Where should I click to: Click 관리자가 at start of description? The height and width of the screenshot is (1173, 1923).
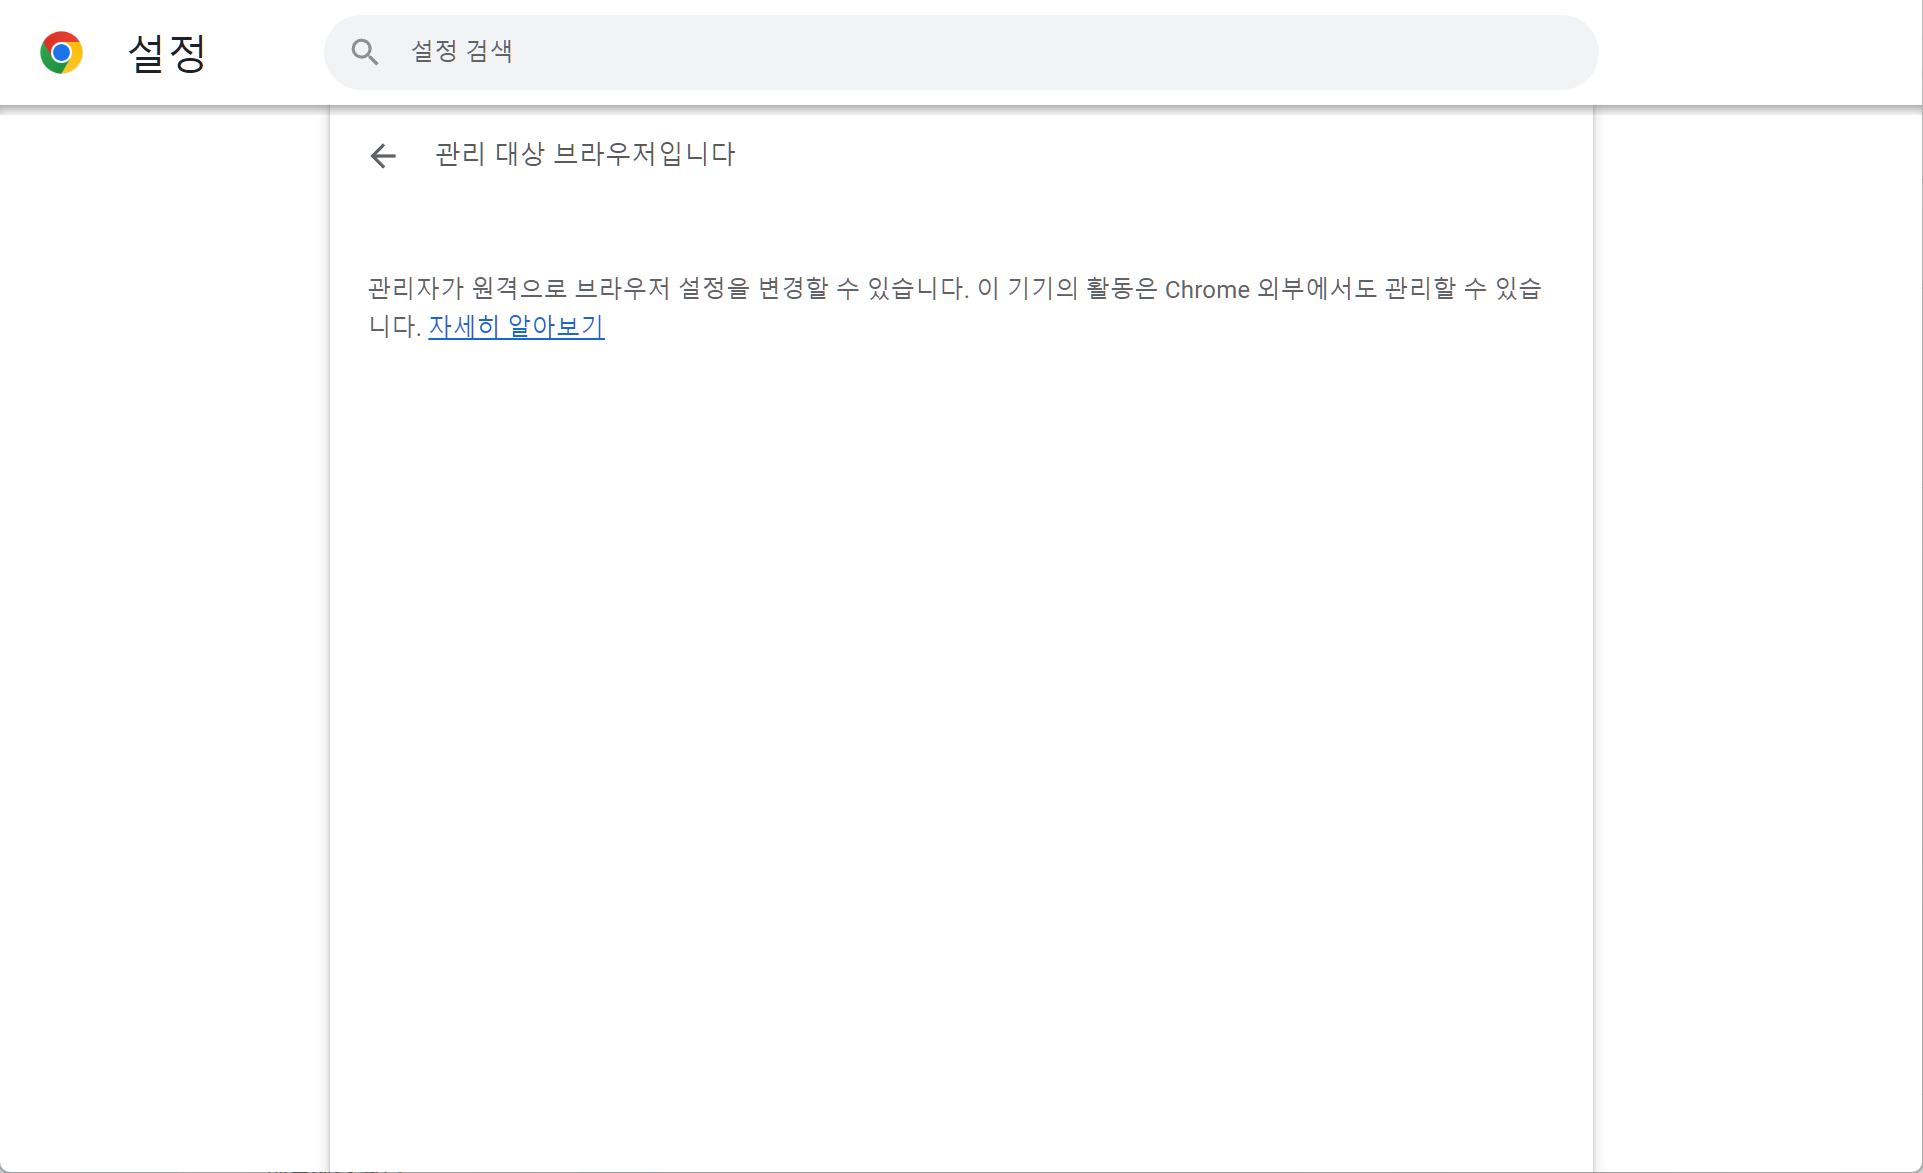click(x=415, y=288)
